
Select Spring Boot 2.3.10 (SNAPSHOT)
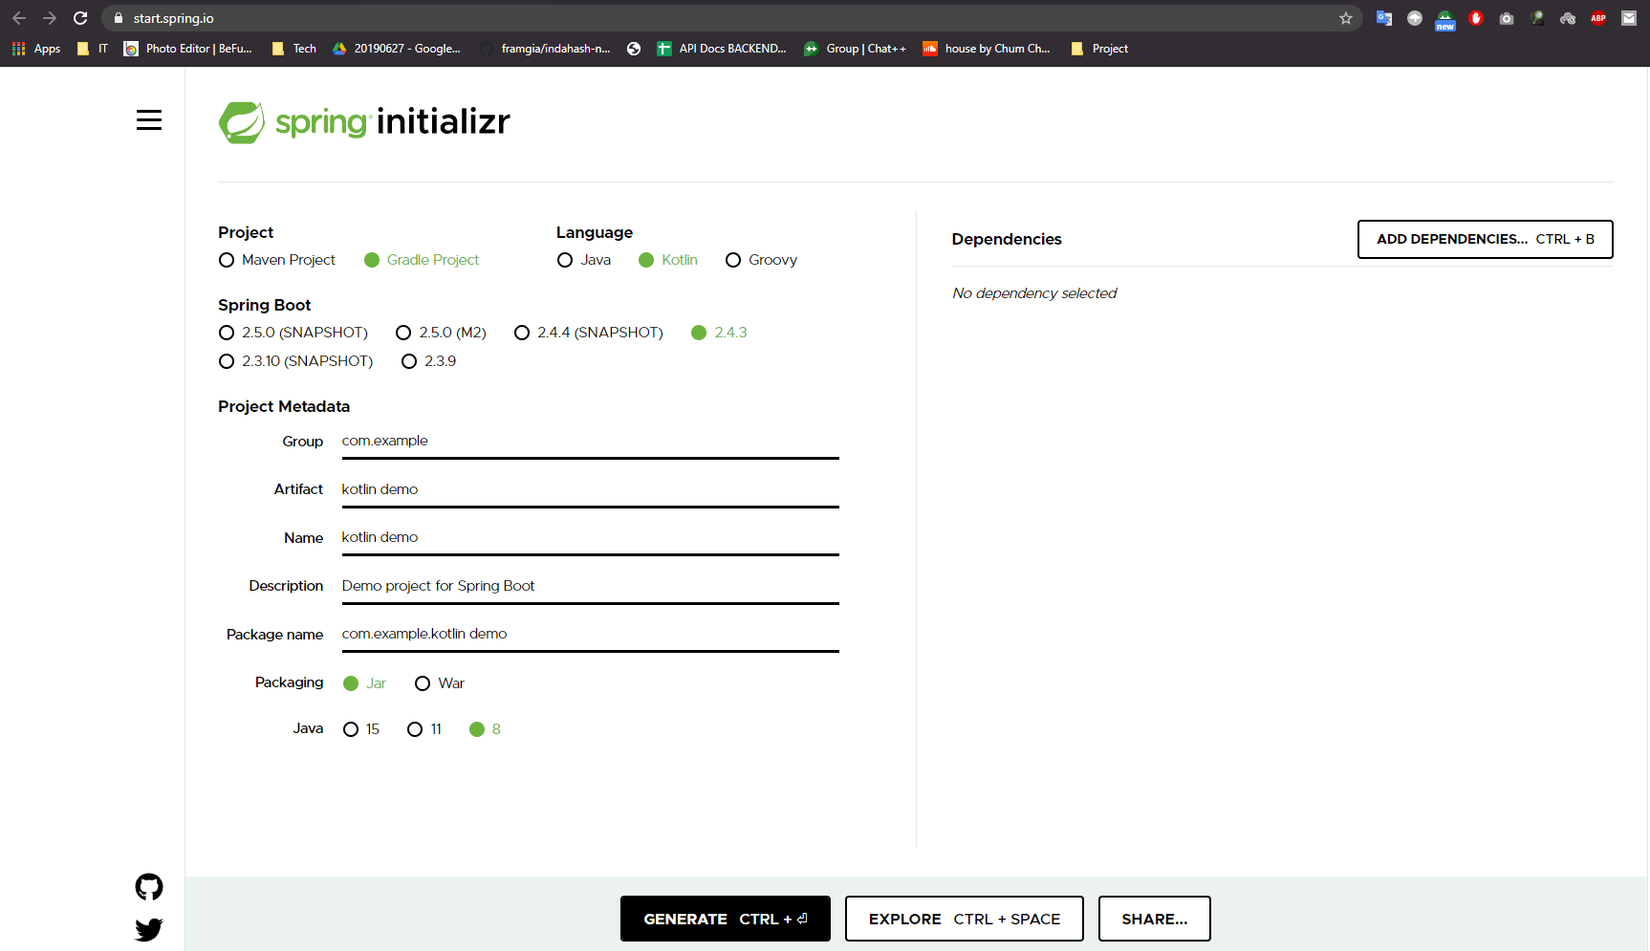point(227,361)
